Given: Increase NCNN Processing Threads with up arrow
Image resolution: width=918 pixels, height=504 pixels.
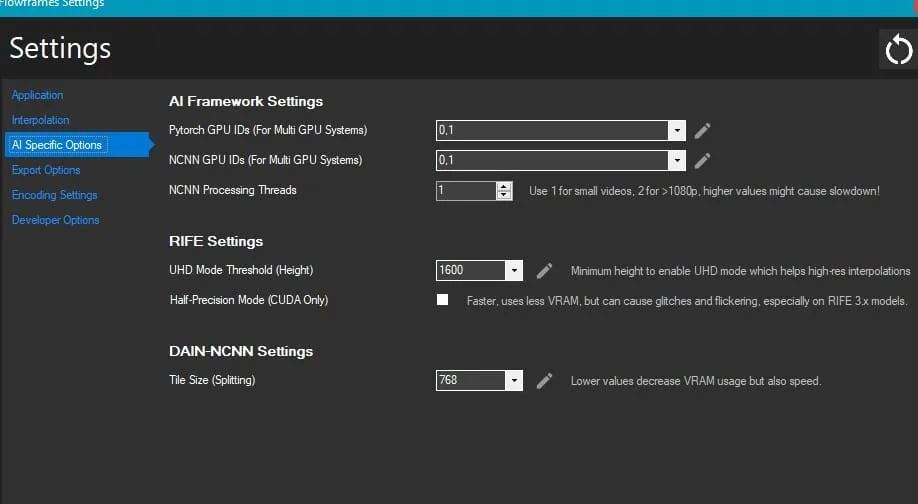Looking at the screenshot, I should [503, 187].
